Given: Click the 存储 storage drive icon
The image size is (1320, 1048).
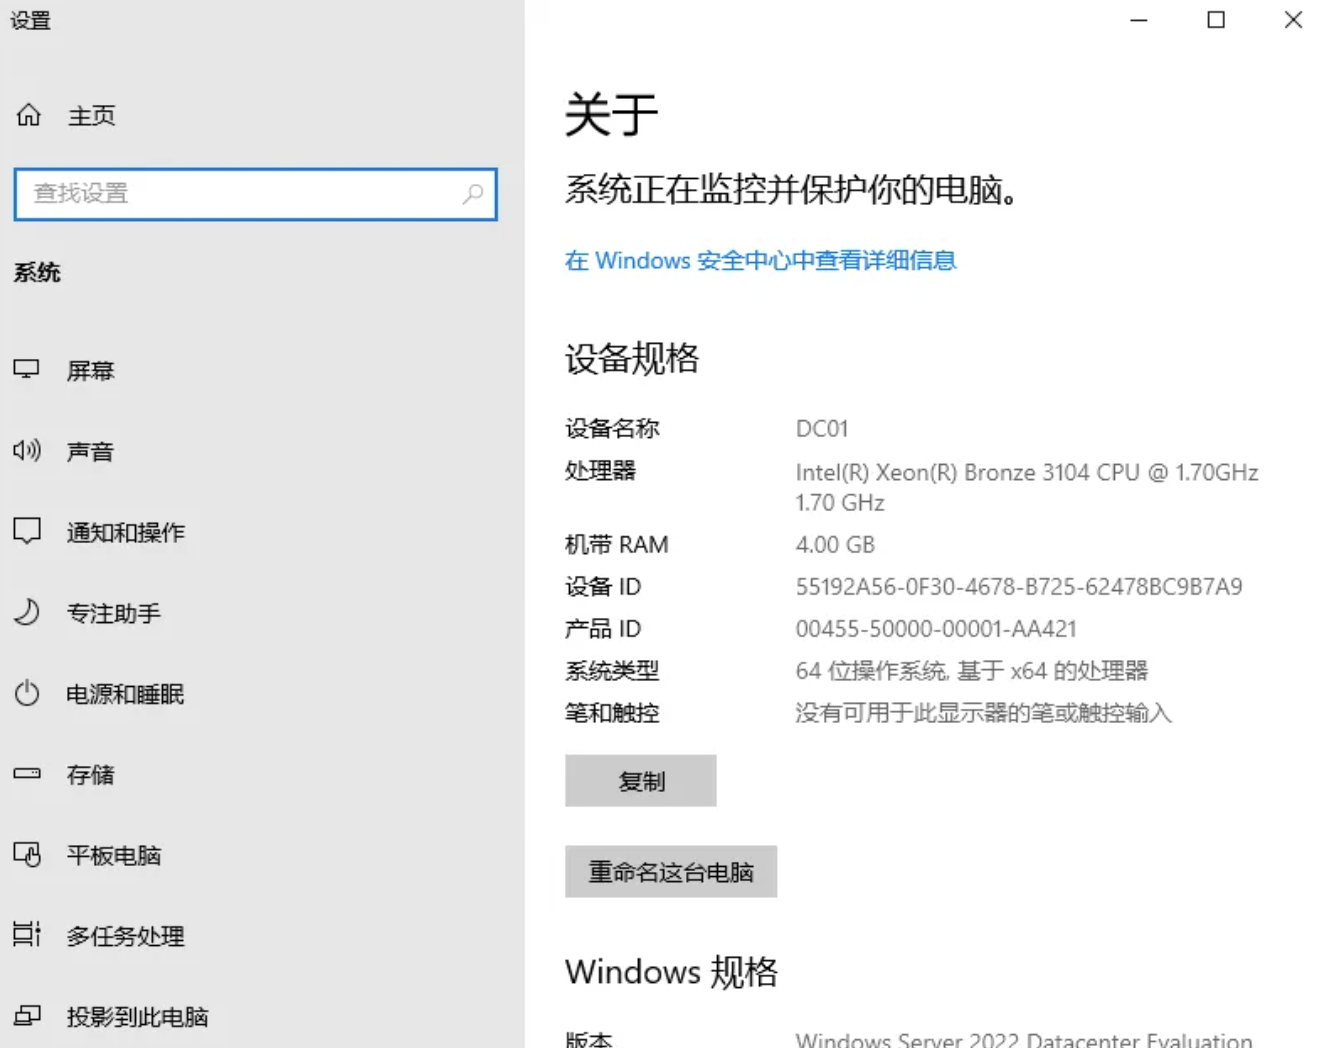Looking at the screenshot, I should coord(27,774).
